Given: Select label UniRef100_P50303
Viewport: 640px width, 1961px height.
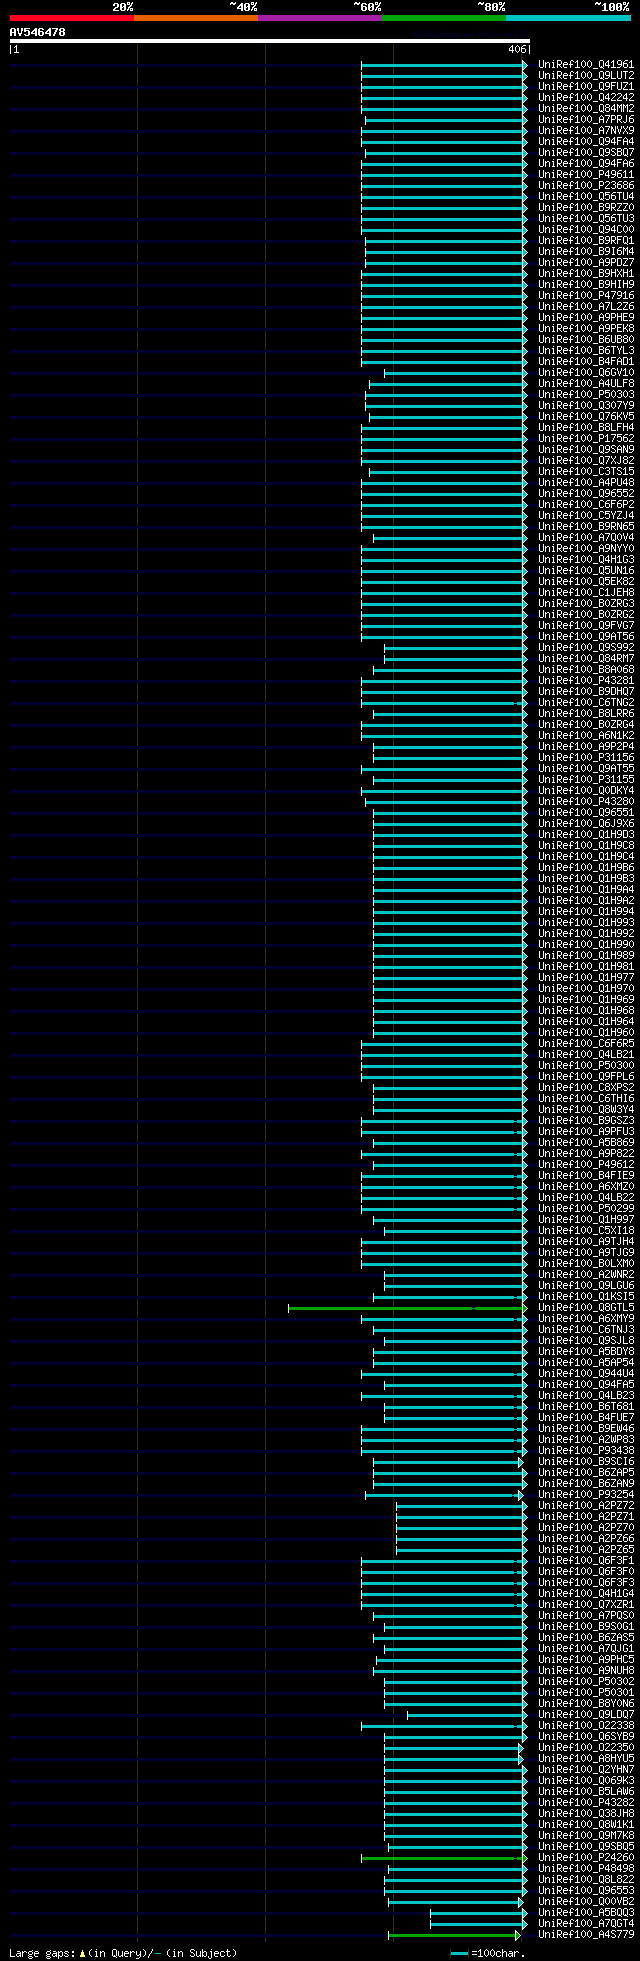Looking at the screenshot, I should tap(586, 394).
